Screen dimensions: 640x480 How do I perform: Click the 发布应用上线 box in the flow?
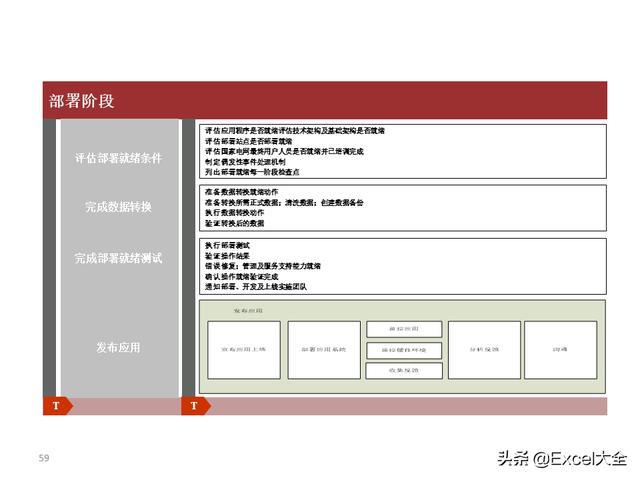(x=244, y=350)
